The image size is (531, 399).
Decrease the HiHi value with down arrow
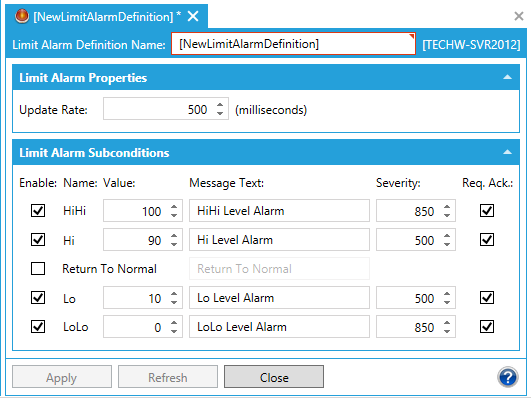tap(174, 215)
